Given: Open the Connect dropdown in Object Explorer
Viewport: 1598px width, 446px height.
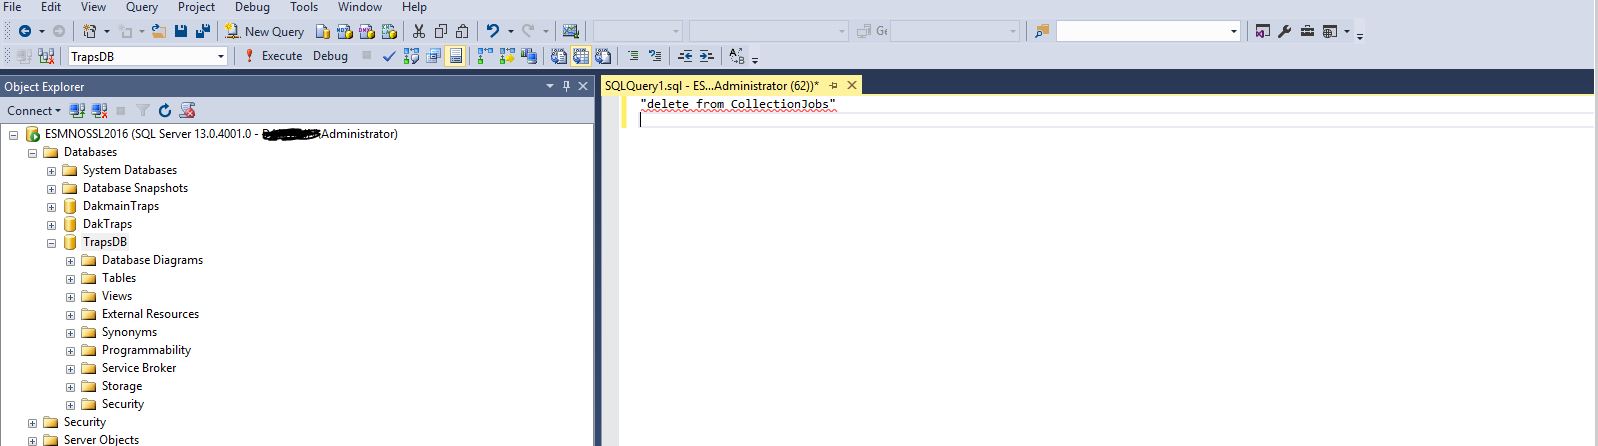Looking at the screenshot, I should click(x=34, y=110).
